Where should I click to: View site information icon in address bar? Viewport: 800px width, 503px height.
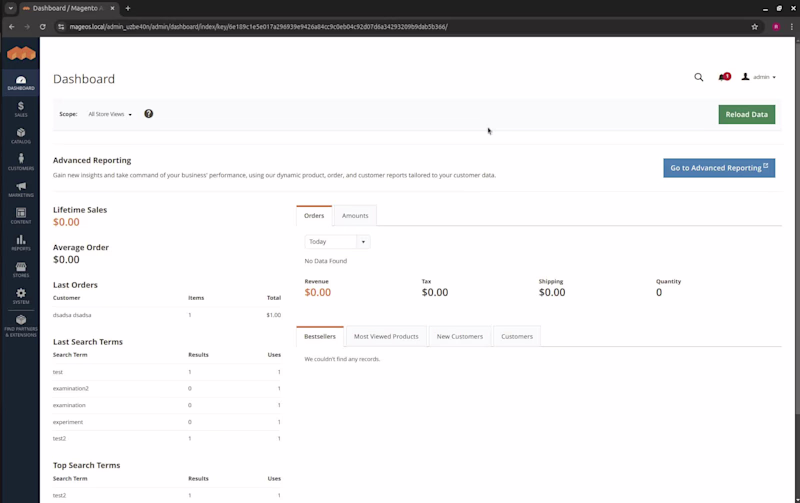click(61, 27)
